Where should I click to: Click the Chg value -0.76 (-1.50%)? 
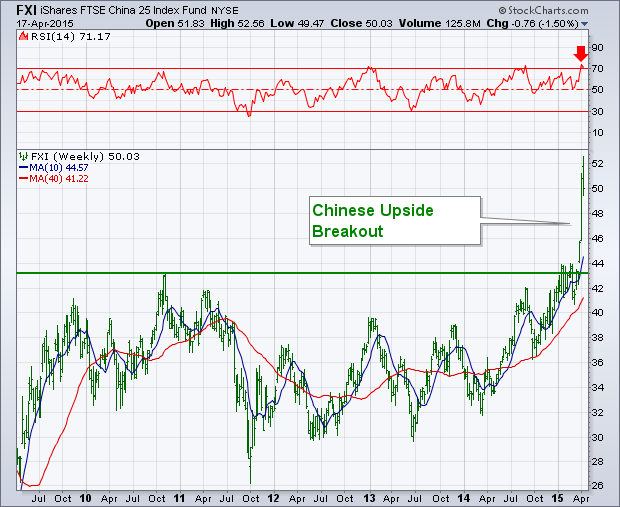[x=545, y=24]
